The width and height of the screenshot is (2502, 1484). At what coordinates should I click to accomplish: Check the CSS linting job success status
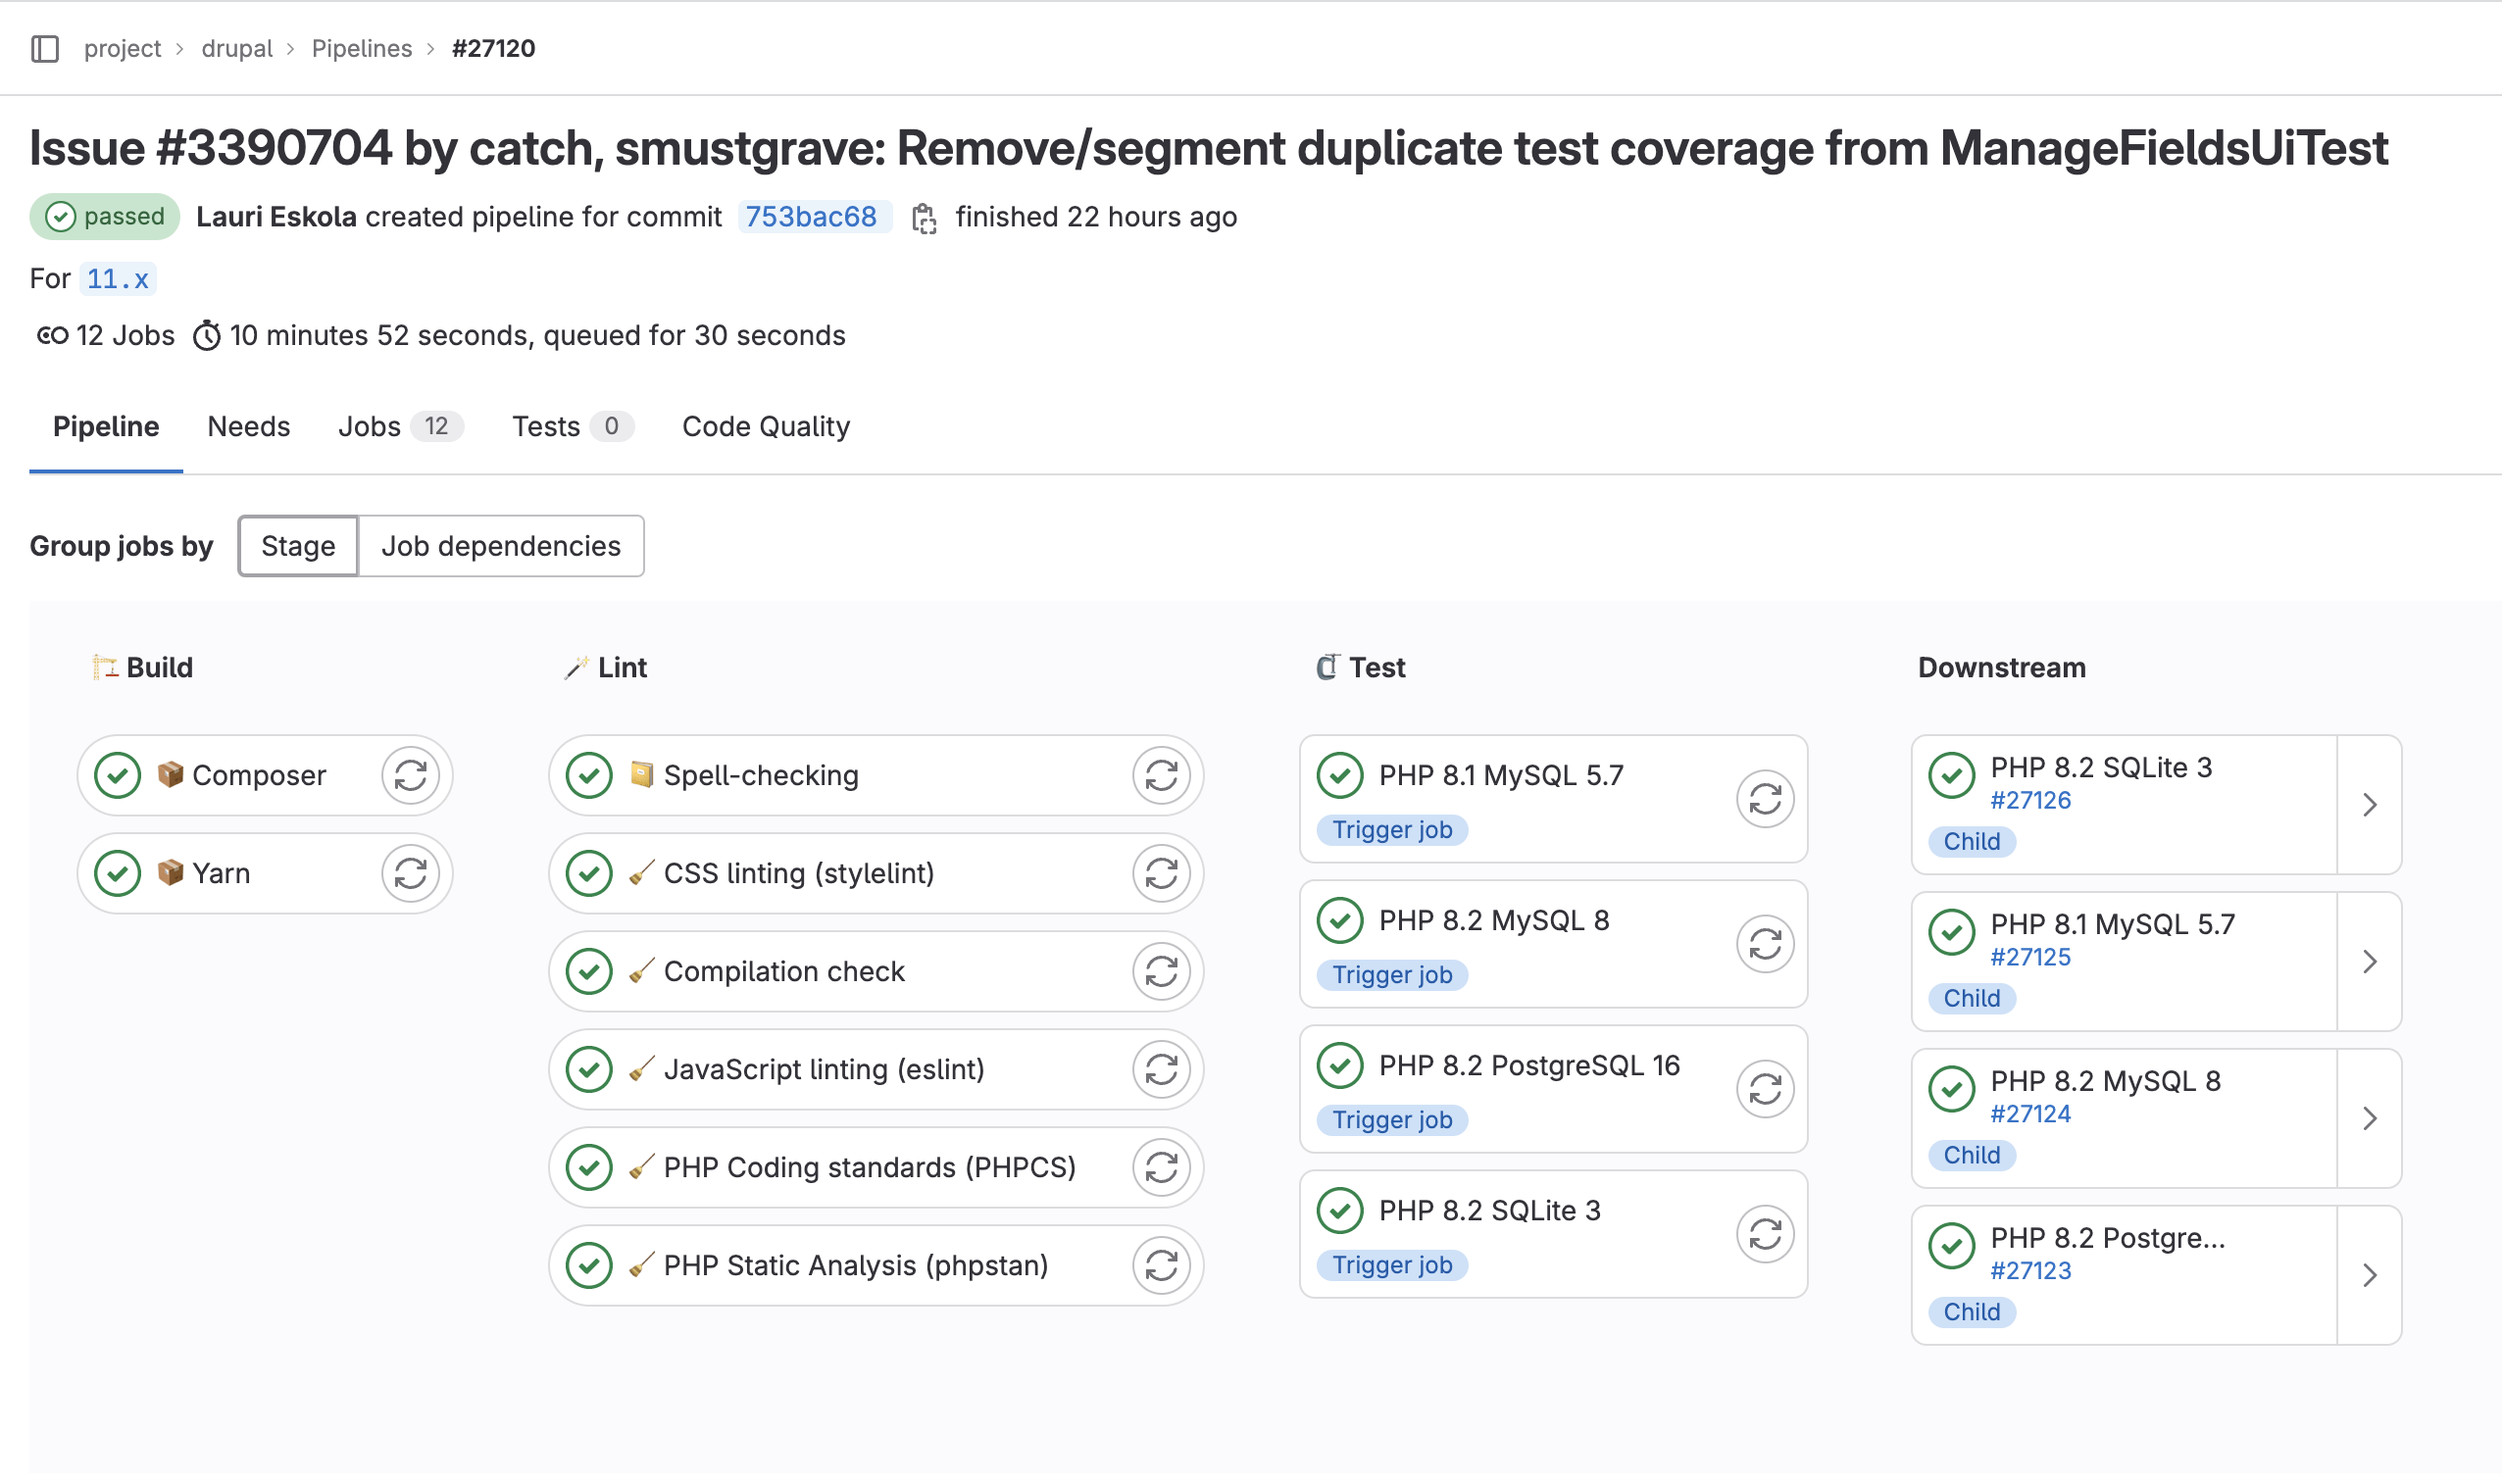[x=589, y=873]
